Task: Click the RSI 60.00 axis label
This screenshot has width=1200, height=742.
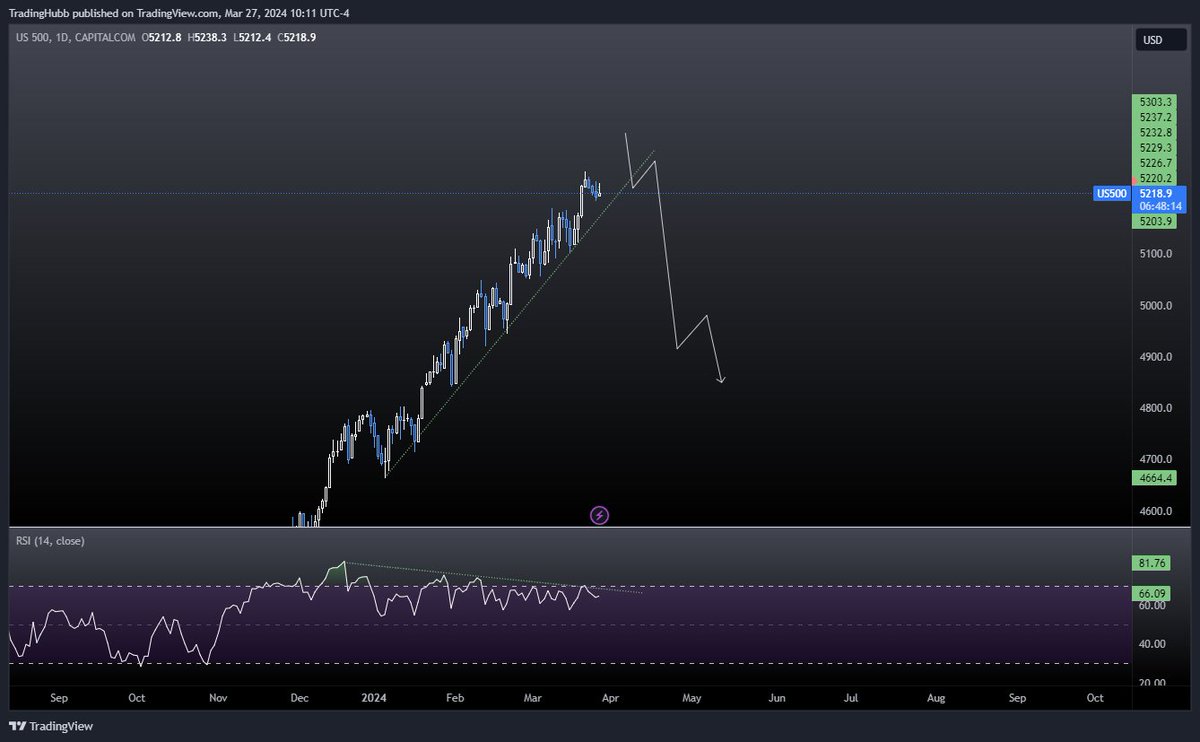Action: tap(1153, 606)
